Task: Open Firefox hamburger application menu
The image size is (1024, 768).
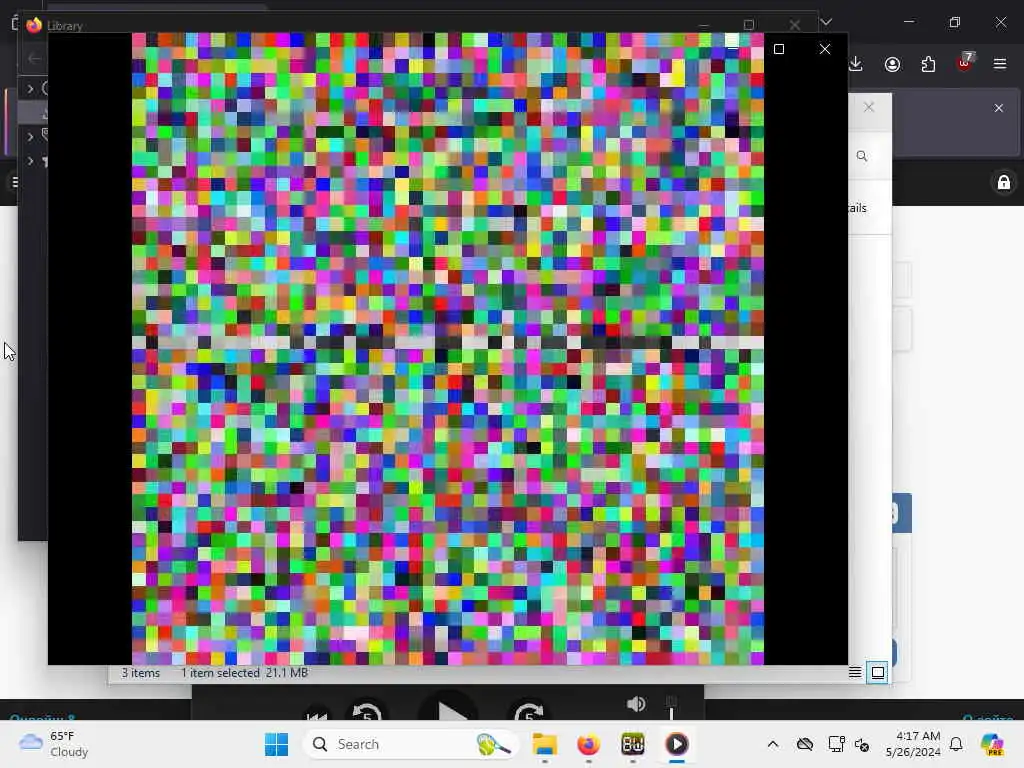Action: 1000,64
